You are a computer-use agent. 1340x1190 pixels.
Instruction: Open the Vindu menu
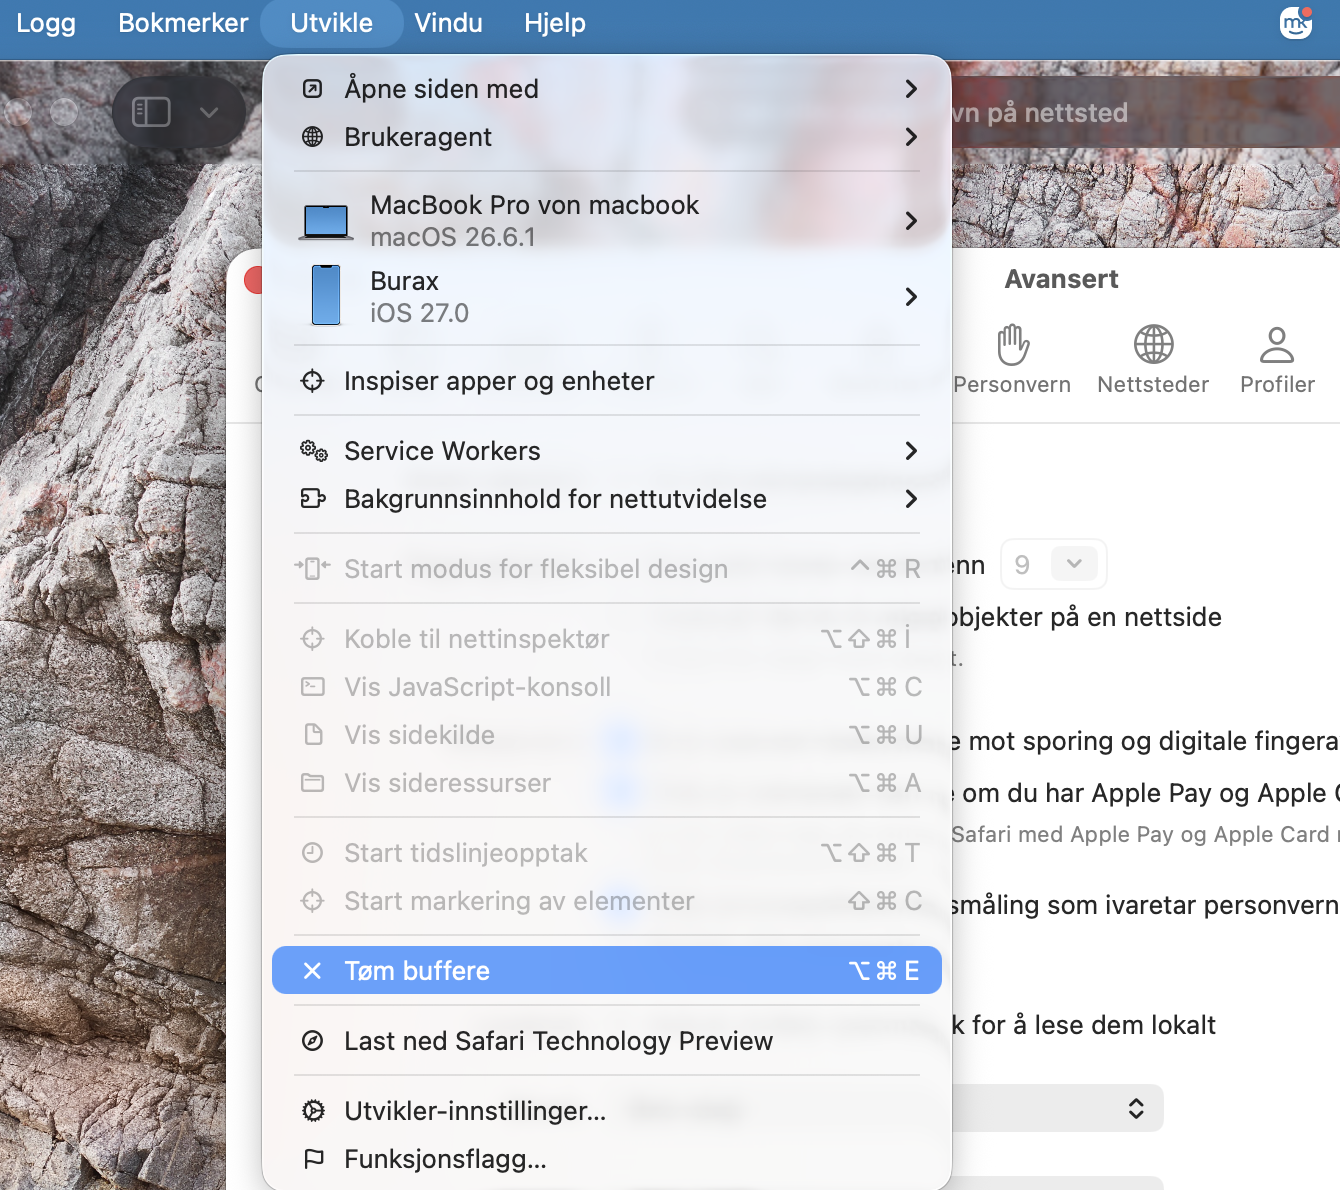click(448, 23)
